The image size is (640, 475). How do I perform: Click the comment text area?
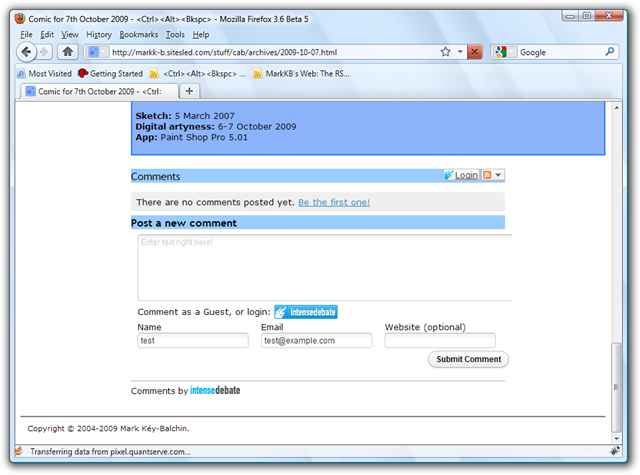[324, 268]
